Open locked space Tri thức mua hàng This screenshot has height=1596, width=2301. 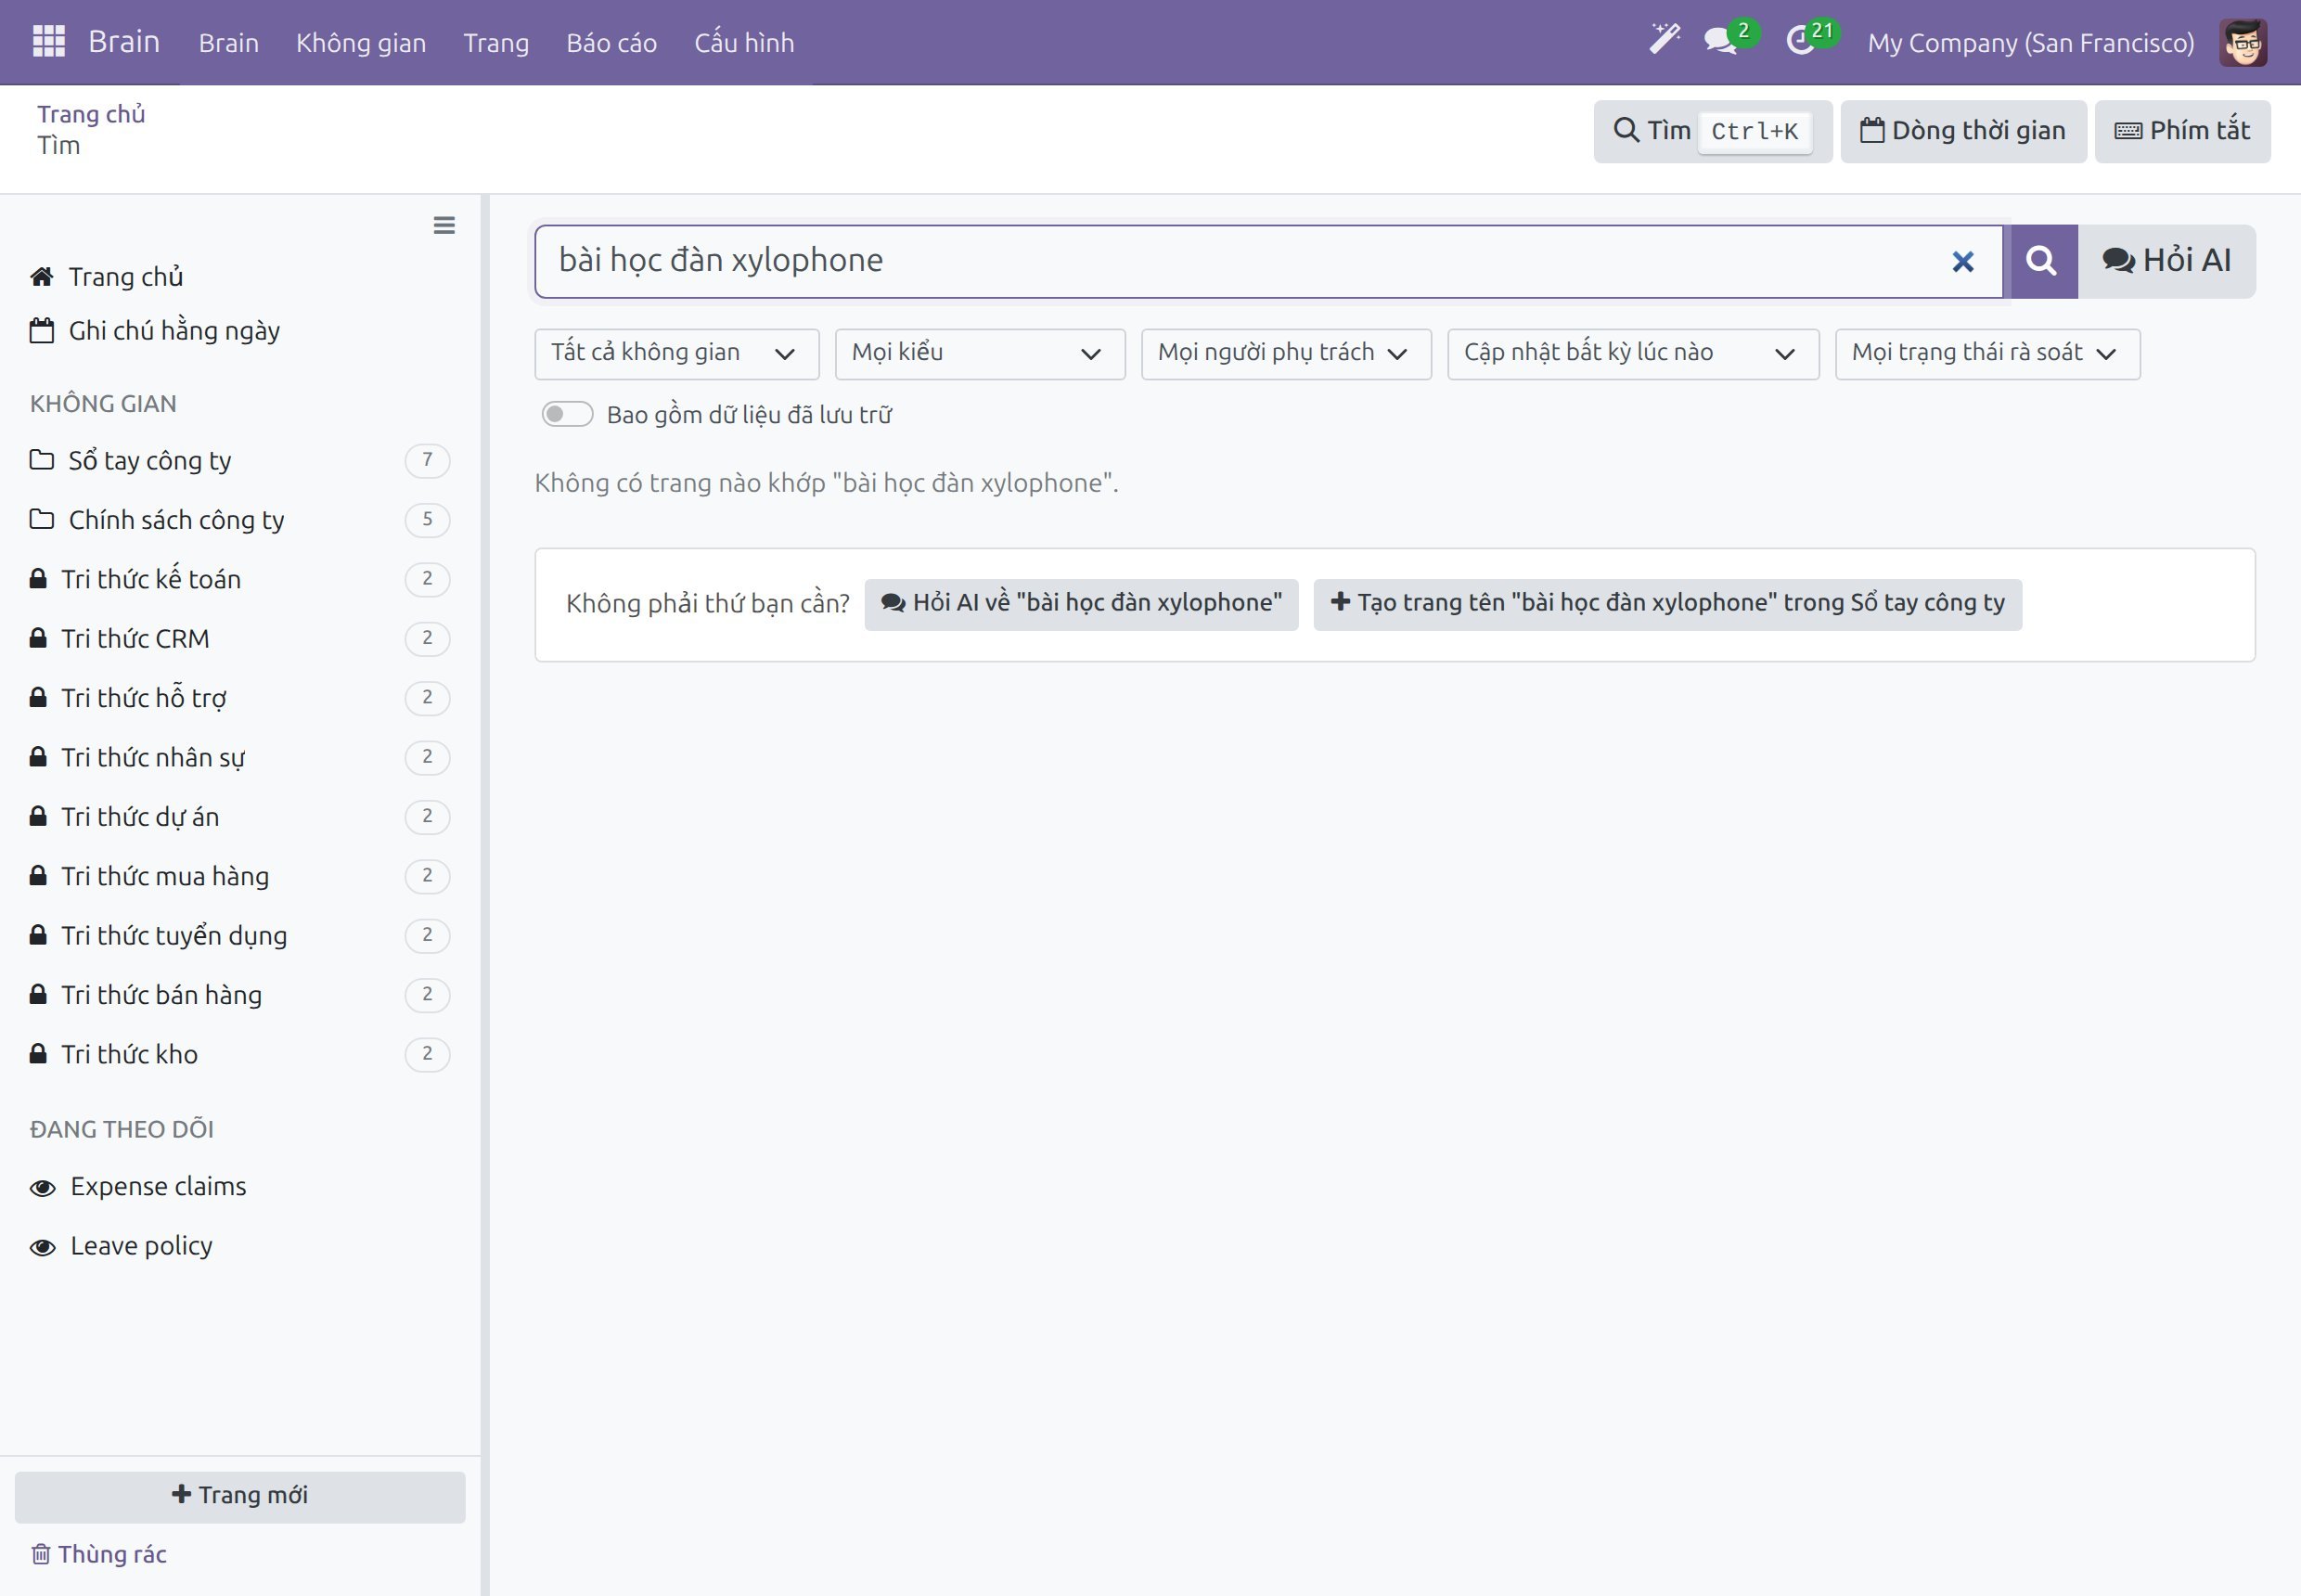pos(240,876)
